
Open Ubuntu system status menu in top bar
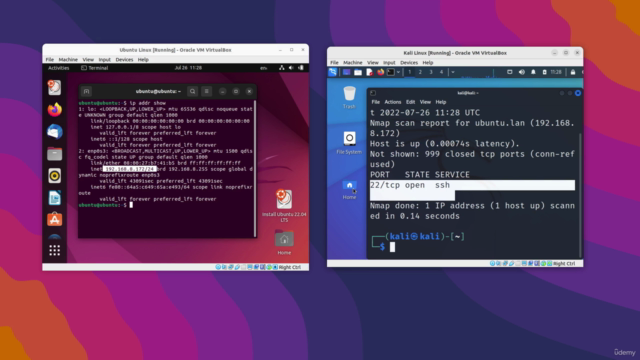(291, 68)
